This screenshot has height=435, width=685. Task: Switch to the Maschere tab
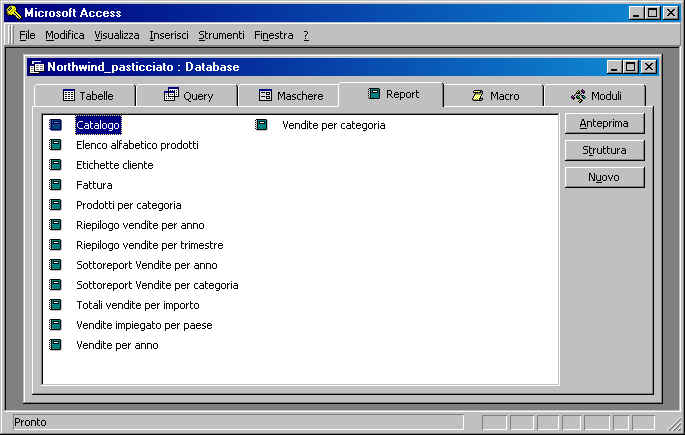(x=290, y=96)
